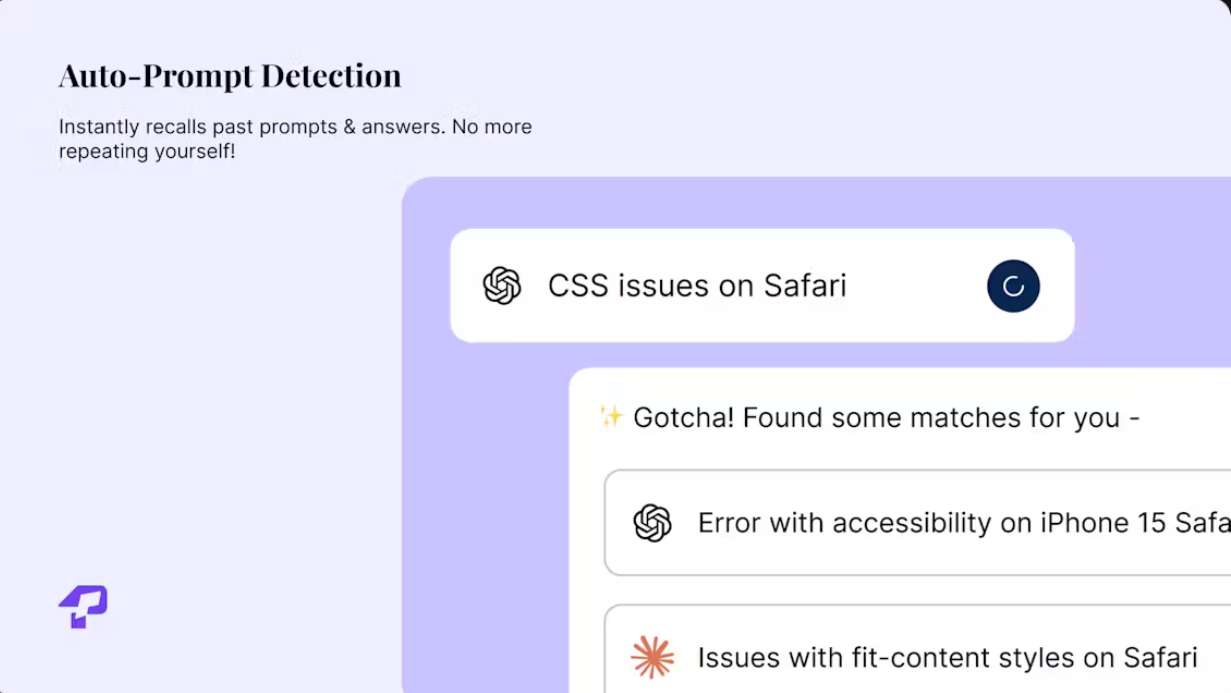Focus the 'CSS issues on Safari' prompt field

762,286
